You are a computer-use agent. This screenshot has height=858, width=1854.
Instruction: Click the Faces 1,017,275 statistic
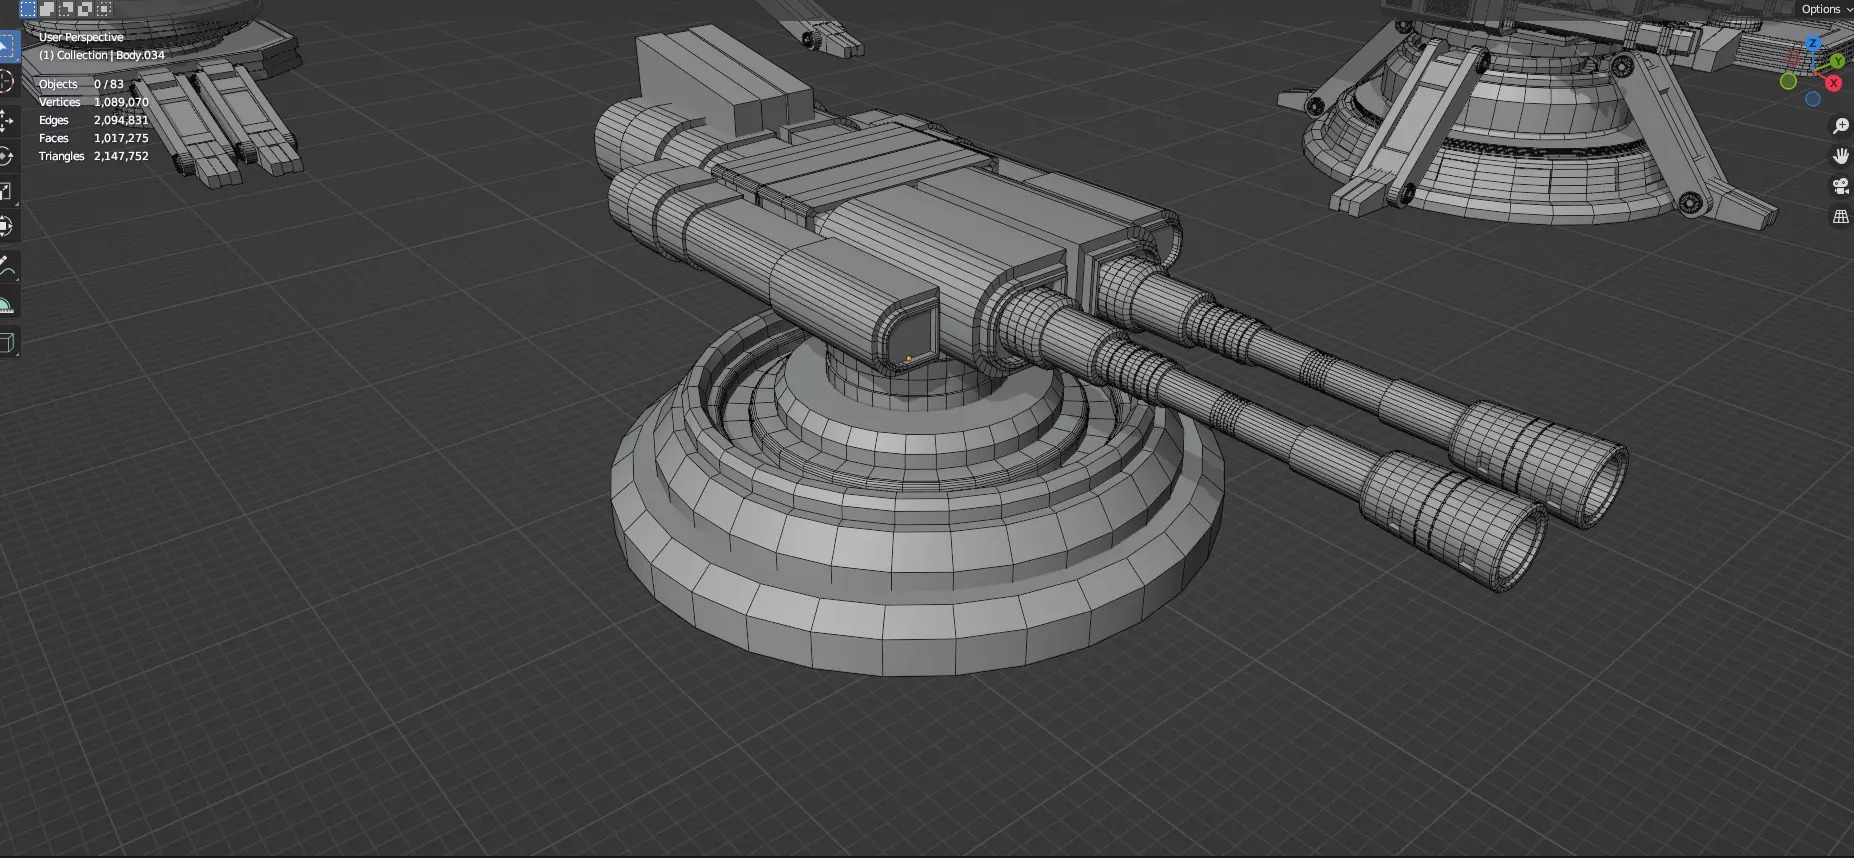[93, 138]
